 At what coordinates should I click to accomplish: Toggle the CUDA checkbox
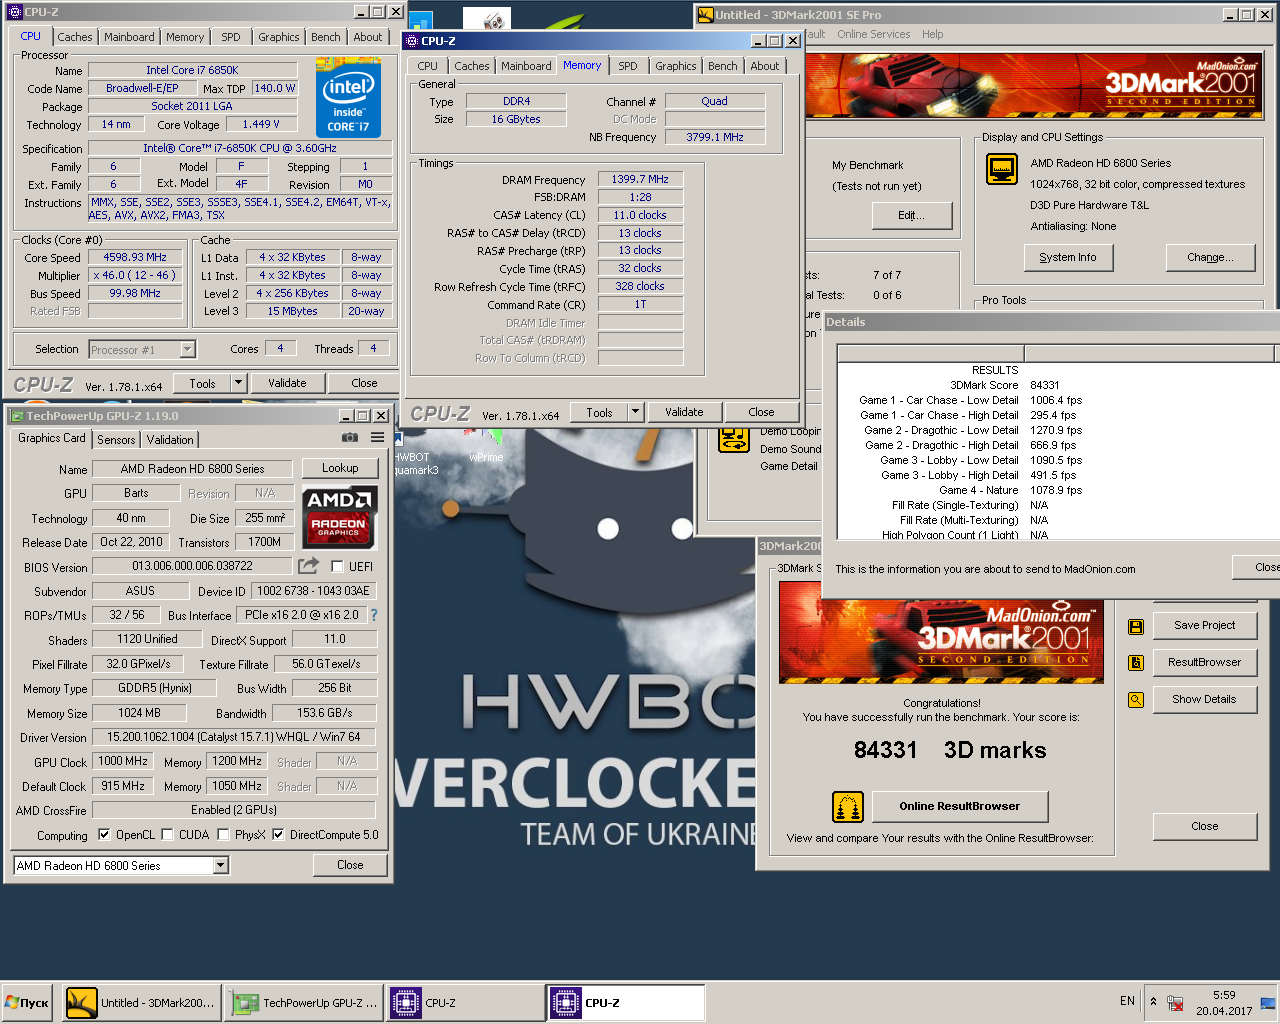pyautogui.click(x=167, y=834)
